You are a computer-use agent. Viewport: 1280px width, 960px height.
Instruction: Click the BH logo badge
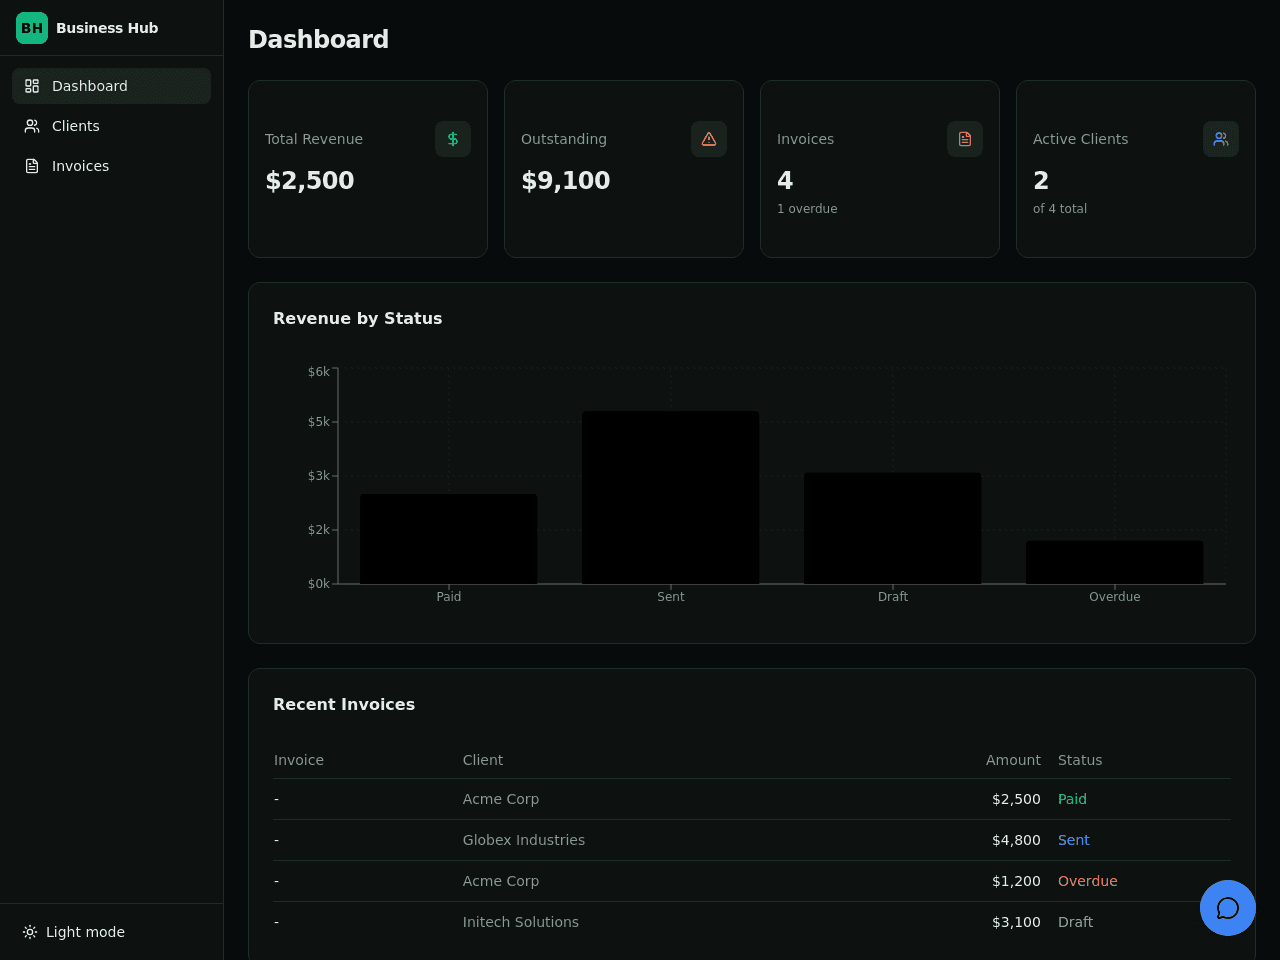click(32, 28)
